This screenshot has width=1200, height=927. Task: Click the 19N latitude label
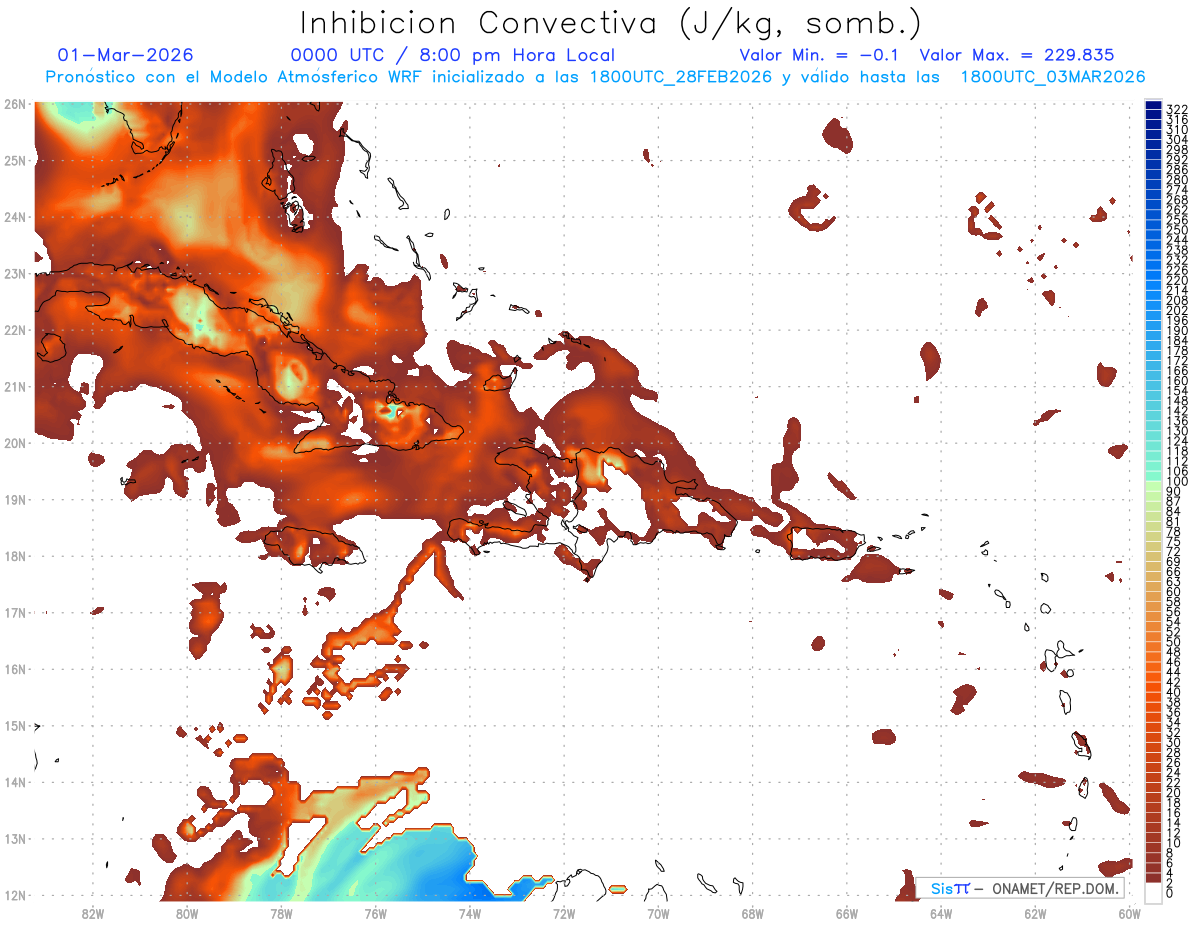pos(14,499)
